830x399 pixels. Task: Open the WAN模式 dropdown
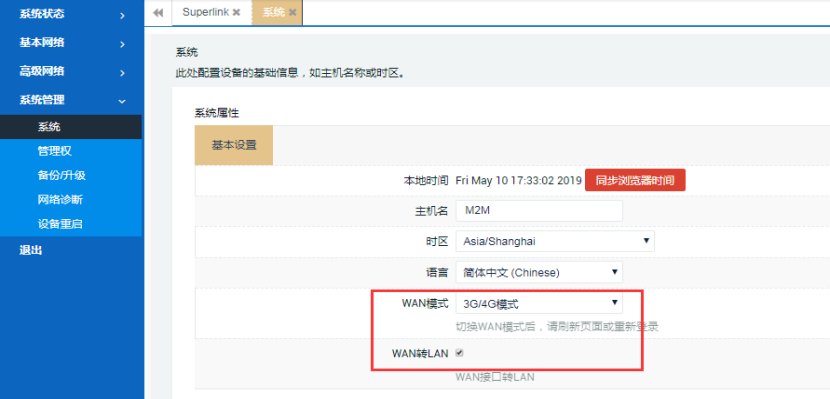[539, 303]
